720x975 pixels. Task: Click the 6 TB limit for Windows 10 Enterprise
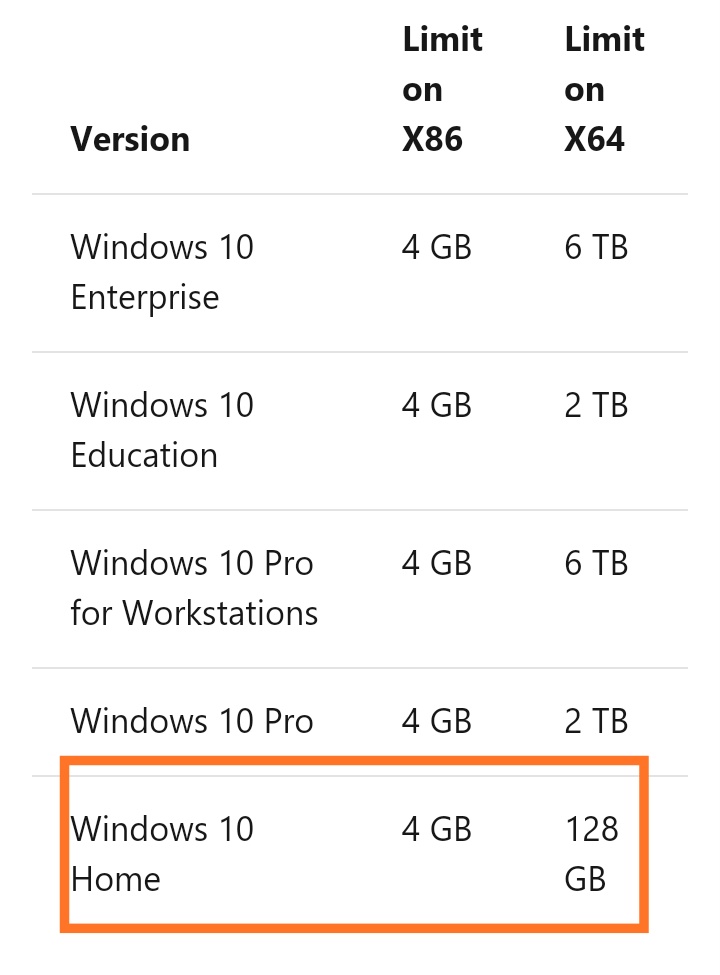(596, 247)
